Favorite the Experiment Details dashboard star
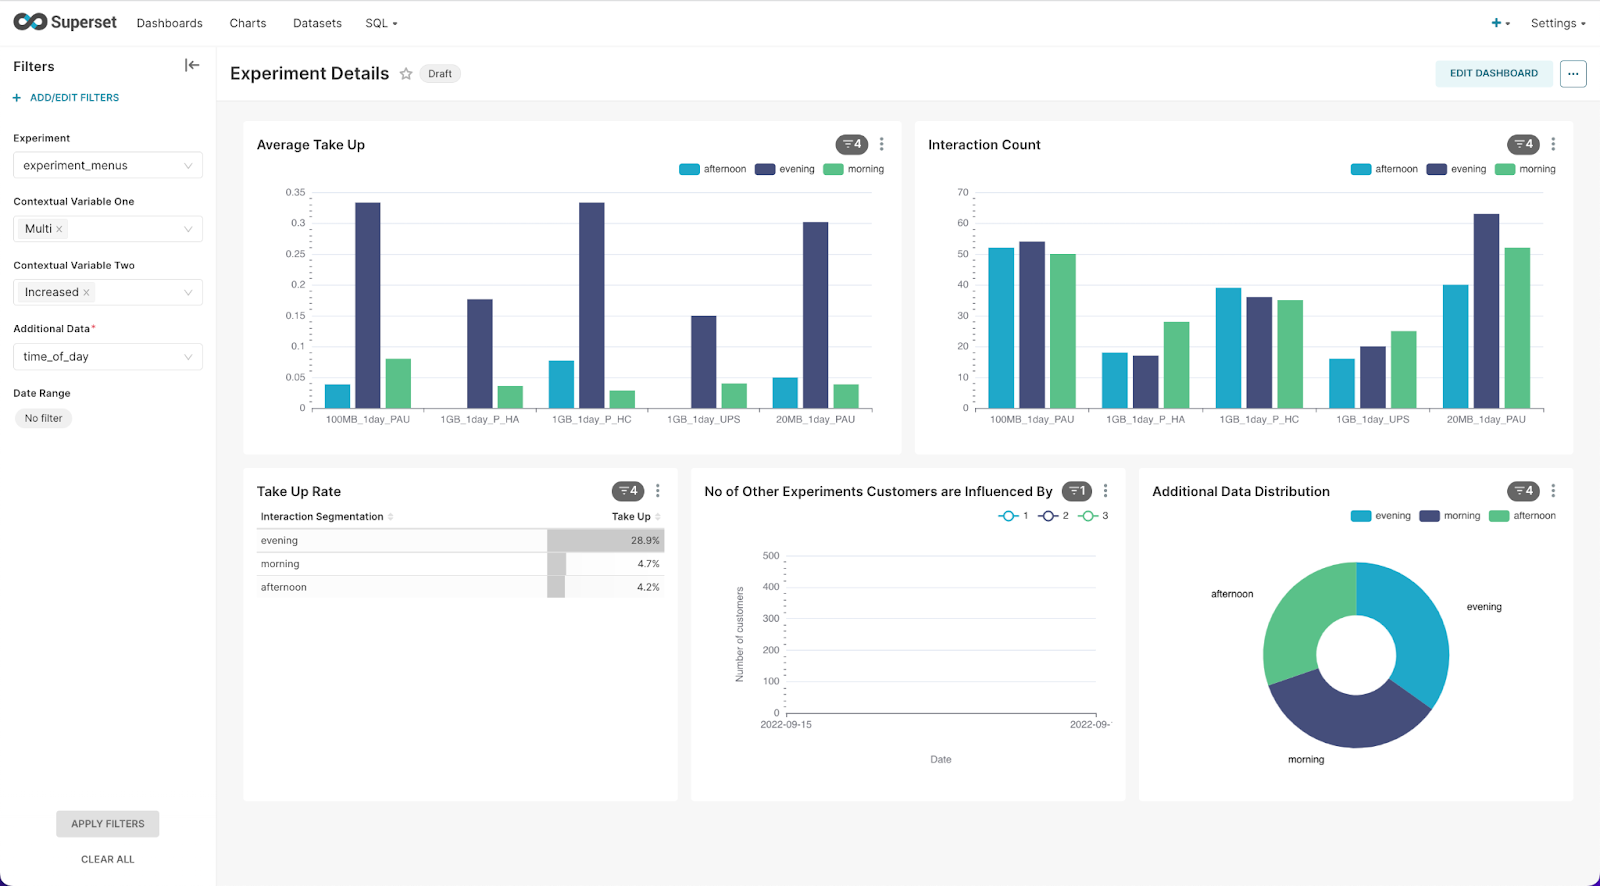The height and width of the screenshot is (886, 1600). (406, 74)
